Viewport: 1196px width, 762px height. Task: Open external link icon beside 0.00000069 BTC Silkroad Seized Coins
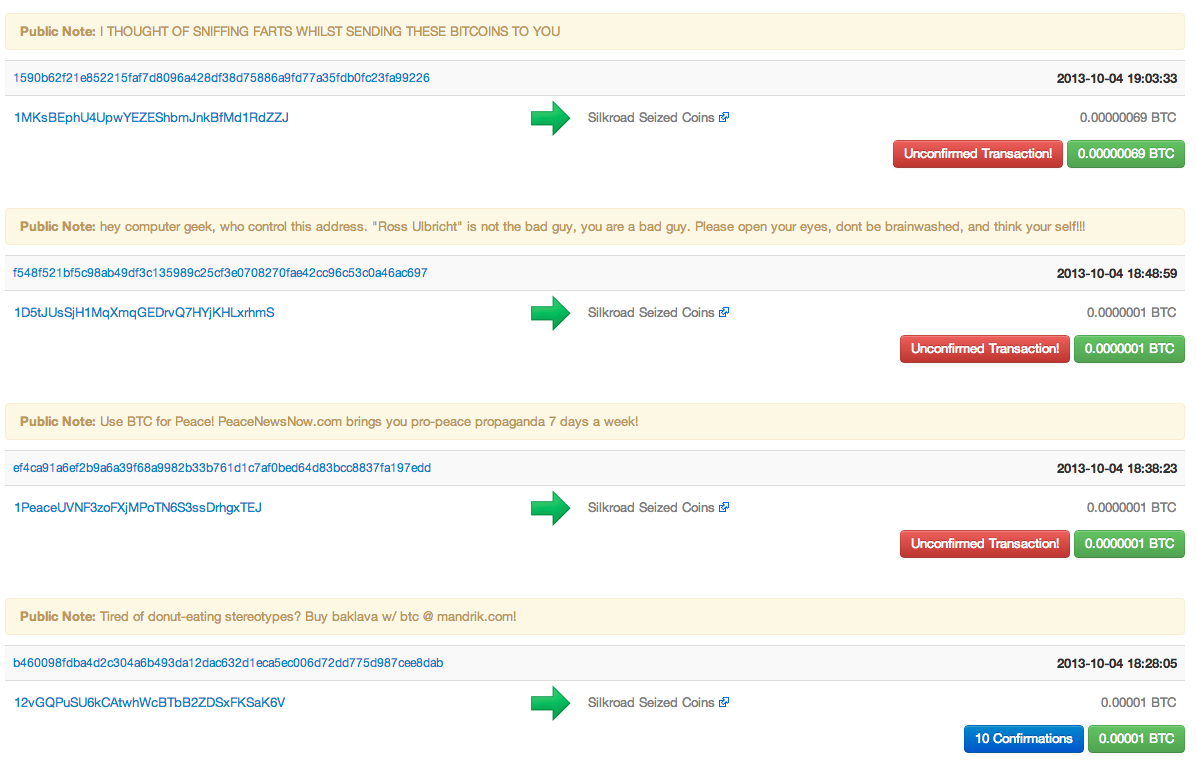pos(724,117)
